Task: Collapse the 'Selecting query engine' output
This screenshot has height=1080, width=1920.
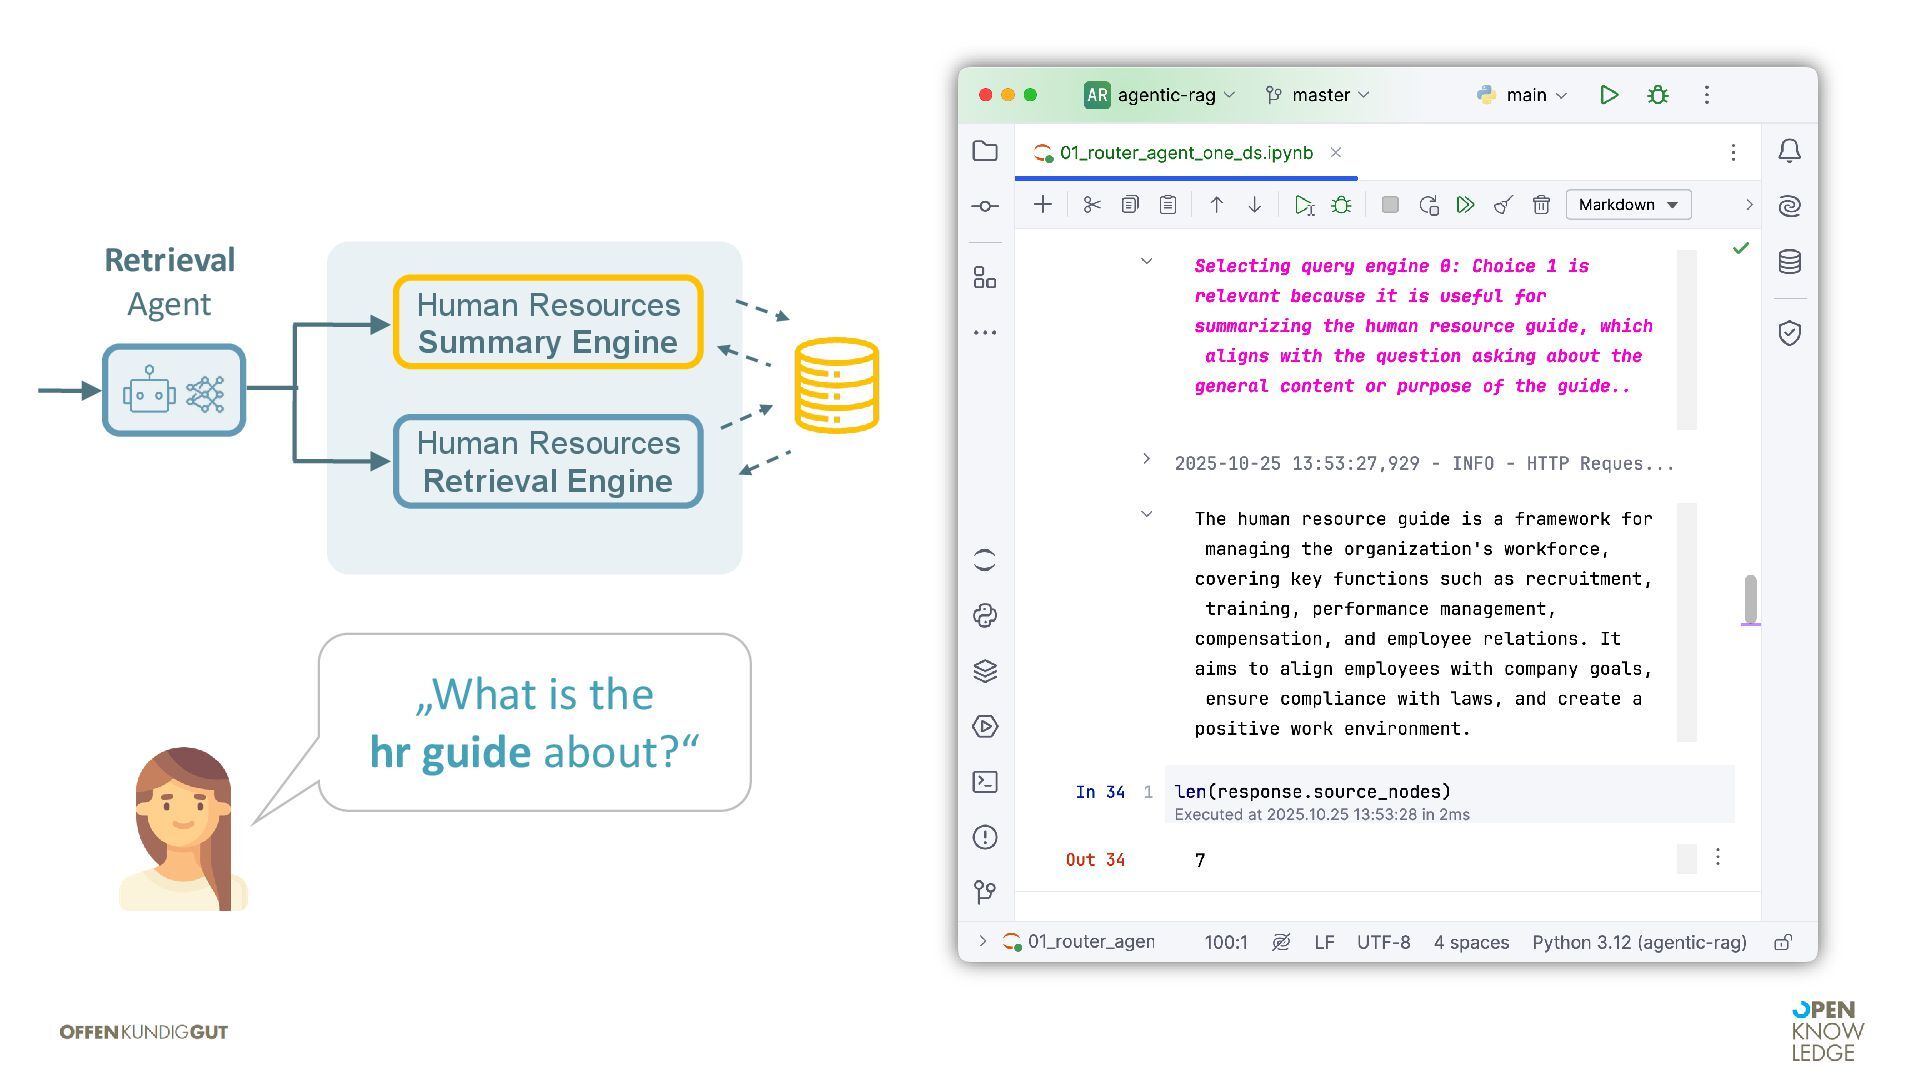Action: click(1146, 261)
